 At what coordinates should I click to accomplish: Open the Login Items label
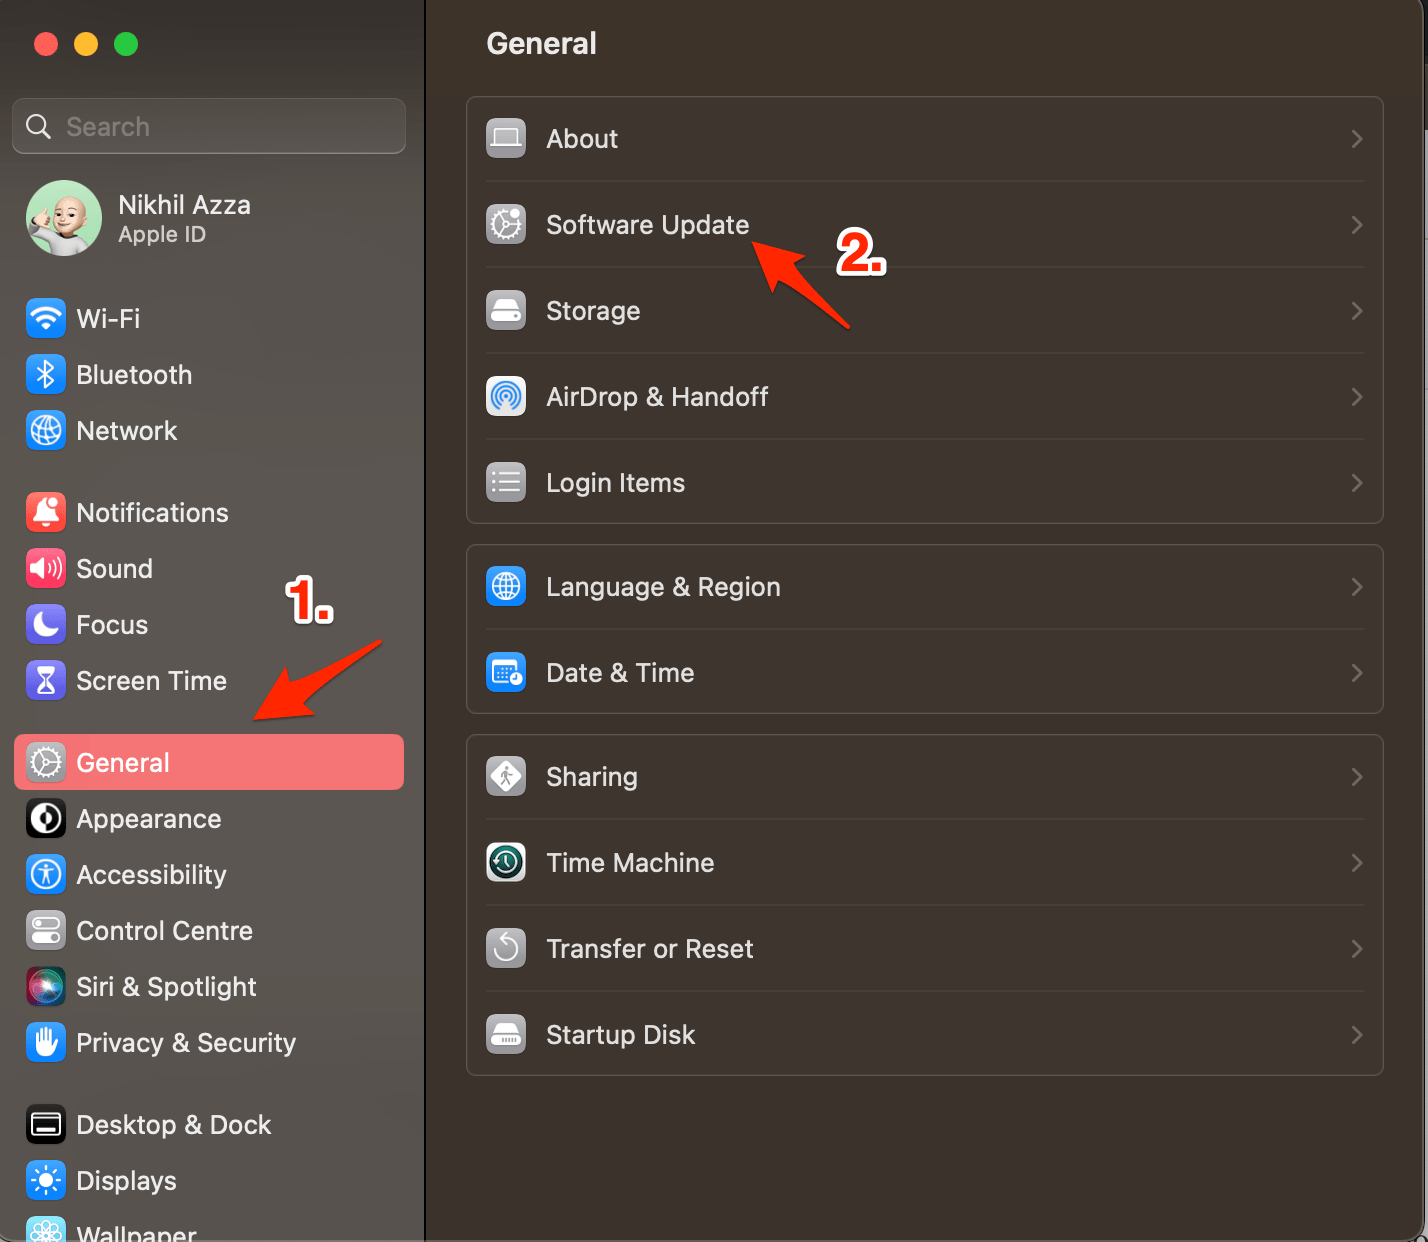pyautogui.click(x=615, y=483)
